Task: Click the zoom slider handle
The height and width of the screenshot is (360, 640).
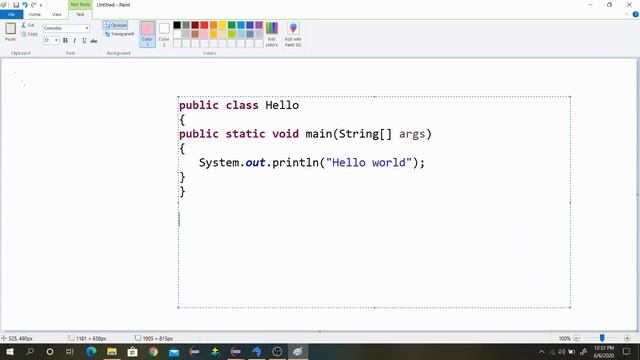Action: (x=602, y=338)
